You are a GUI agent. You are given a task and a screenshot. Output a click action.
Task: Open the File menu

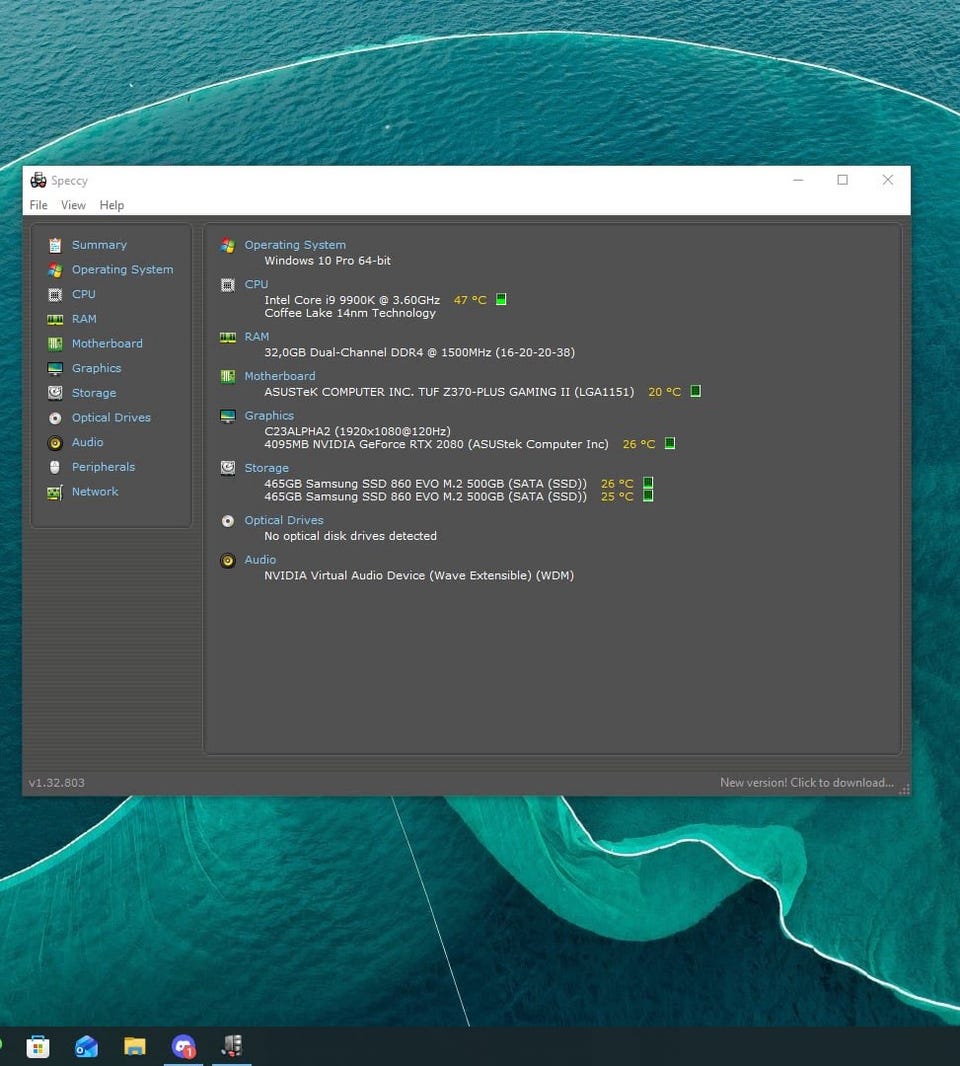(x=38, y=205)
